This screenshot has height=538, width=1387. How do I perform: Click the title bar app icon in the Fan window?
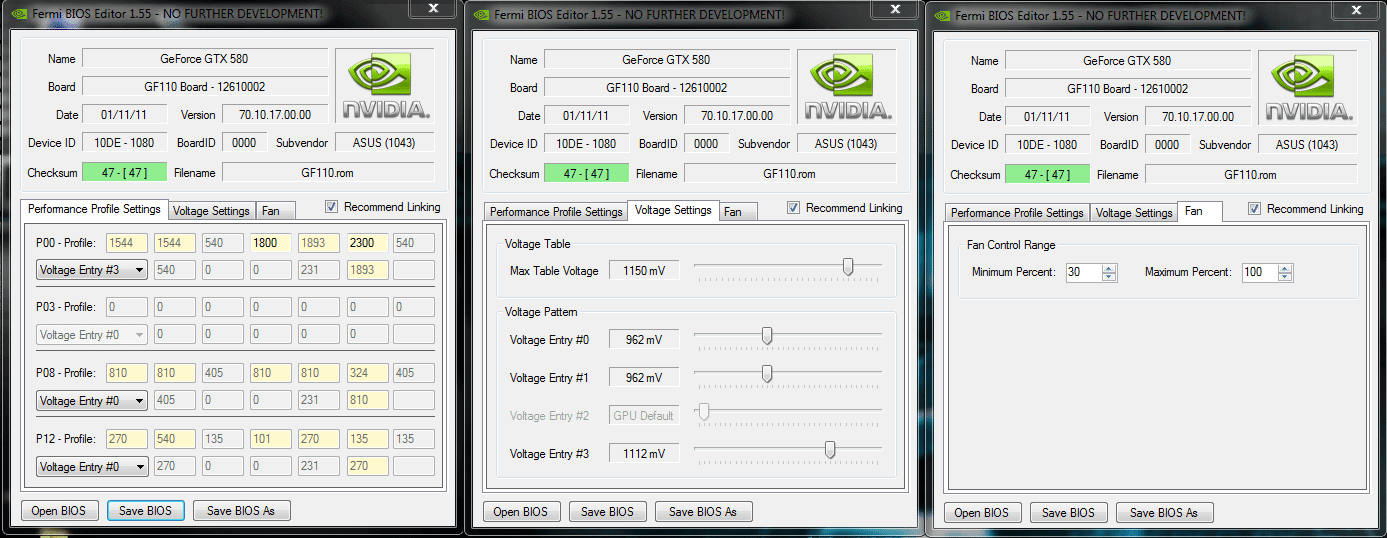[940, 15]
